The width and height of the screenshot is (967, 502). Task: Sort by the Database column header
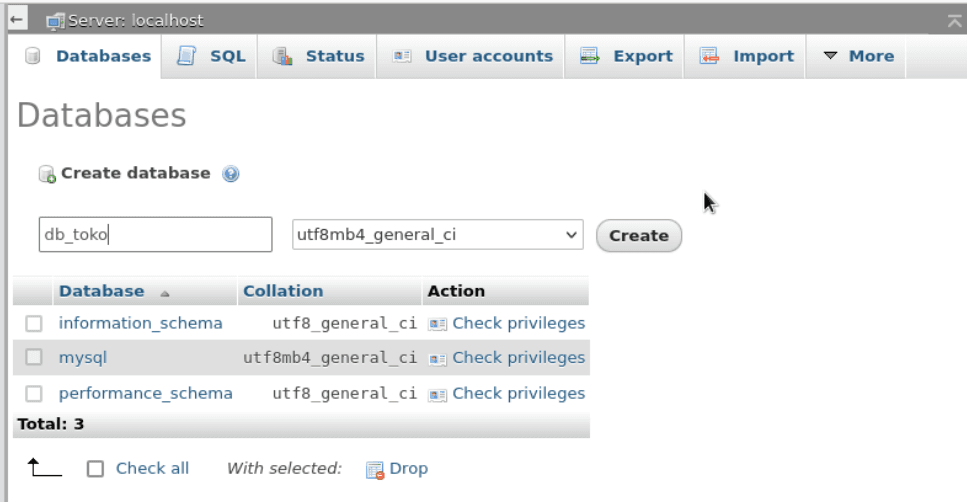click(101, 291)
